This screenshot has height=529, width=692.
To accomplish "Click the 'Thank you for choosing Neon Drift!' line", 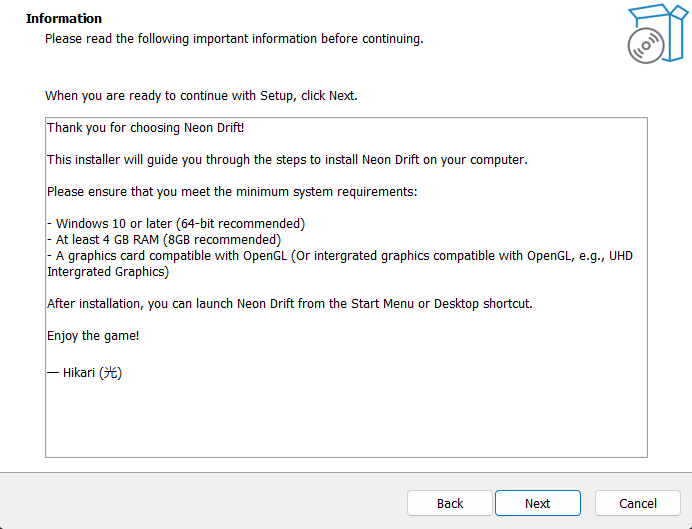I will [x=145, y=128].
